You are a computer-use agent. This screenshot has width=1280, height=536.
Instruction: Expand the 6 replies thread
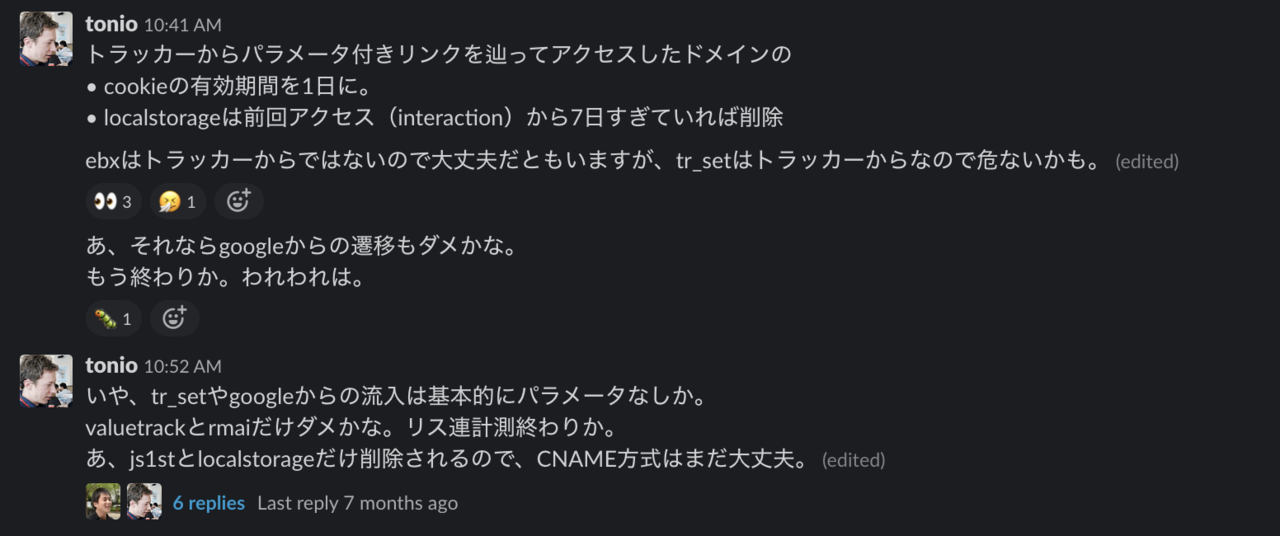208,503
